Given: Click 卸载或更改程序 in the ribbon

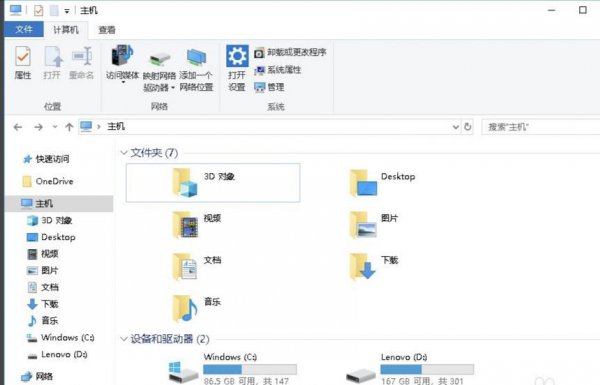Looking at the screenshot, I should click(x=291, y=52).
